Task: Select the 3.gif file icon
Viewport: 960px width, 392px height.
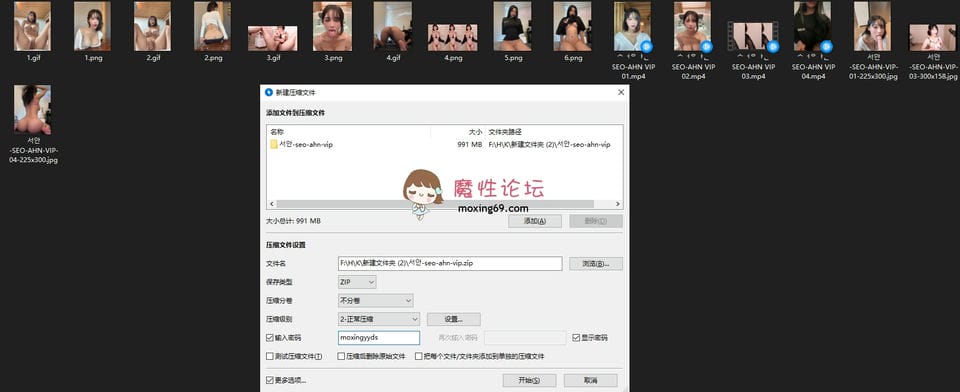Action: pos(272,38)
